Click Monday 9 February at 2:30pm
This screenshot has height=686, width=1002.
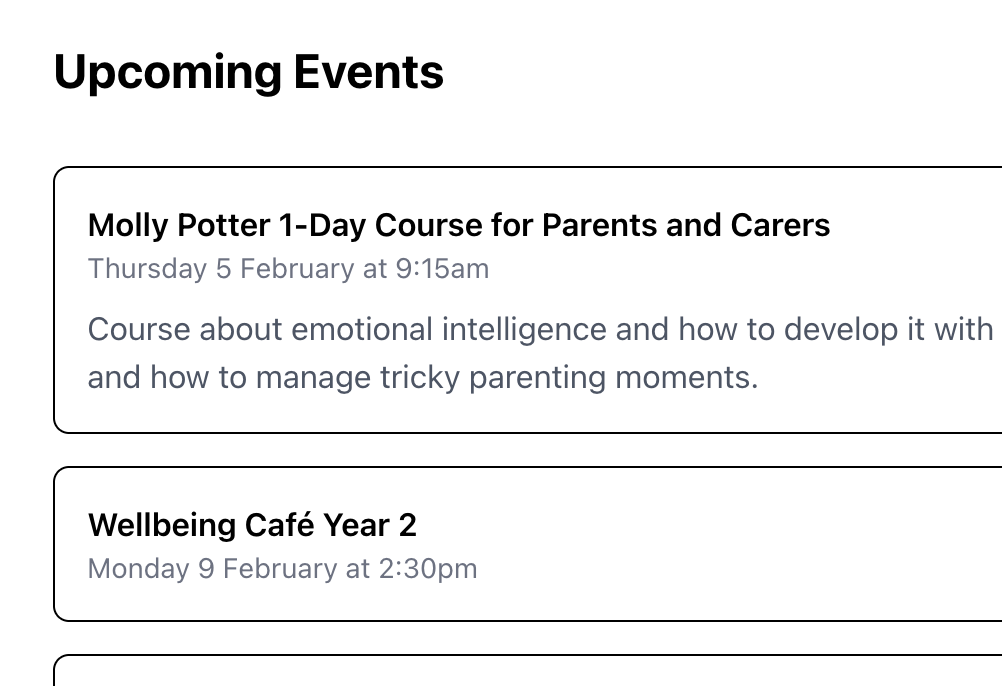283,568
